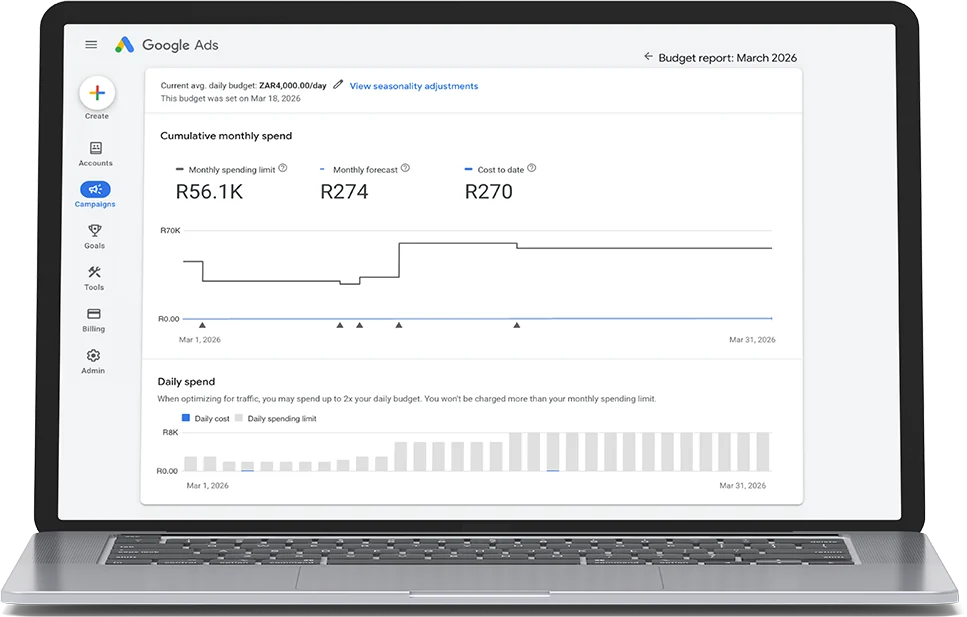Show help for Monthly spending limit
Screen dimensions: 967x617
pyautogui.click(x=282, y=168)
